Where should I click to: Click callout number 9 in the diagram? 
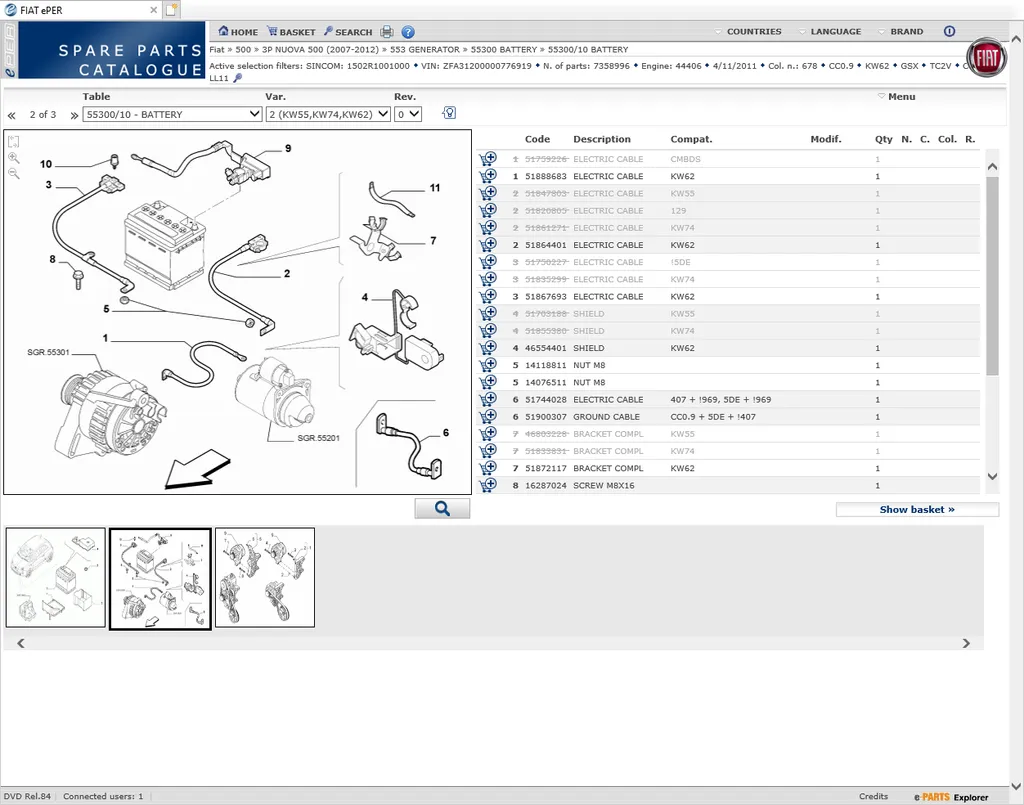(x=288, y=148)
